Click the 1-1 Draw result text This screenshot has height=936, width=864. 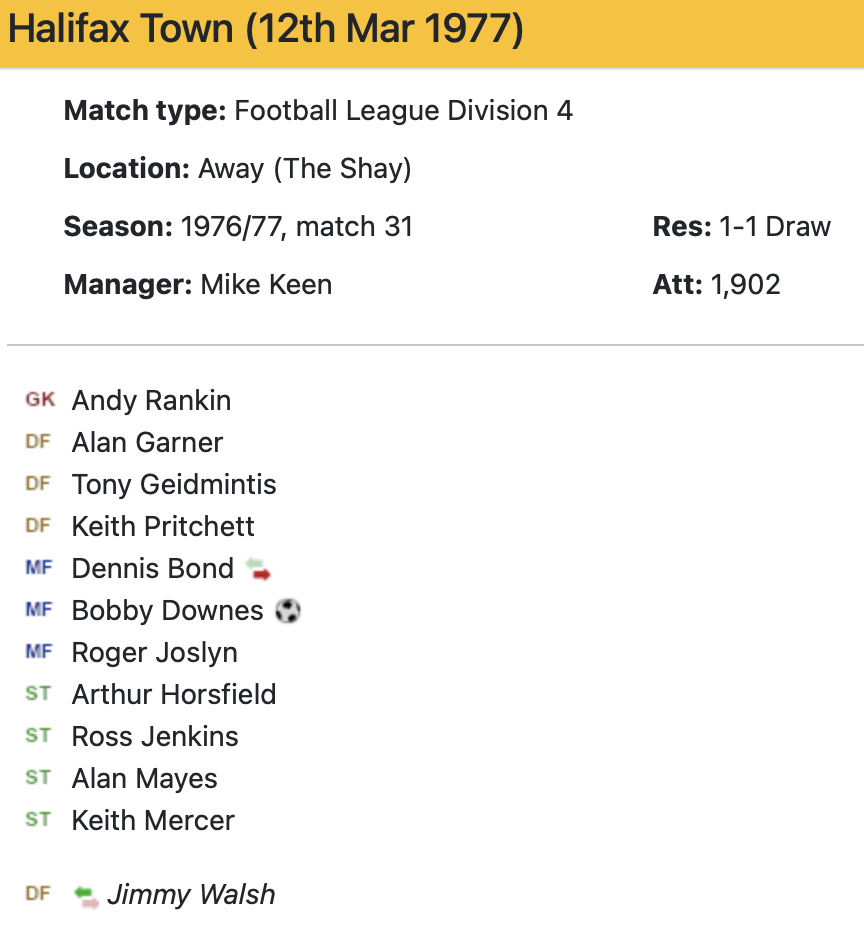pos(774,227)
